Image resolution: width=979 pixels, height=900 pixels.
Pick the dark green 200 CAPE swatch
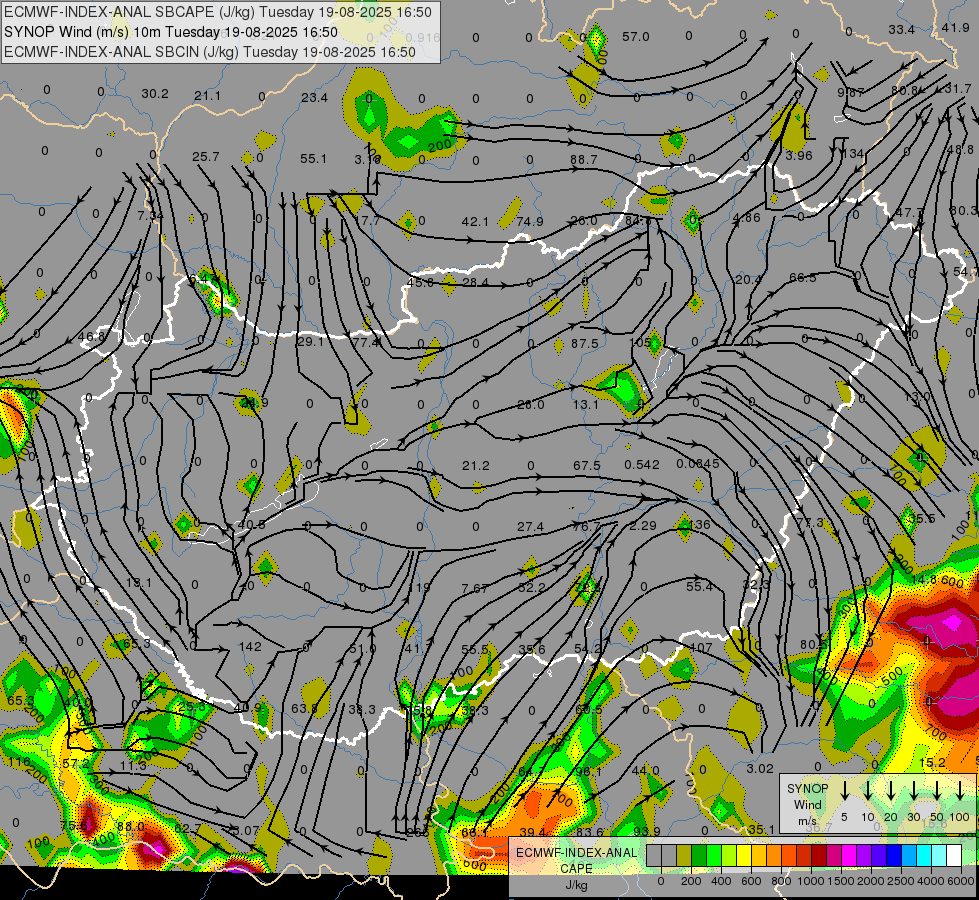[699, 856]
